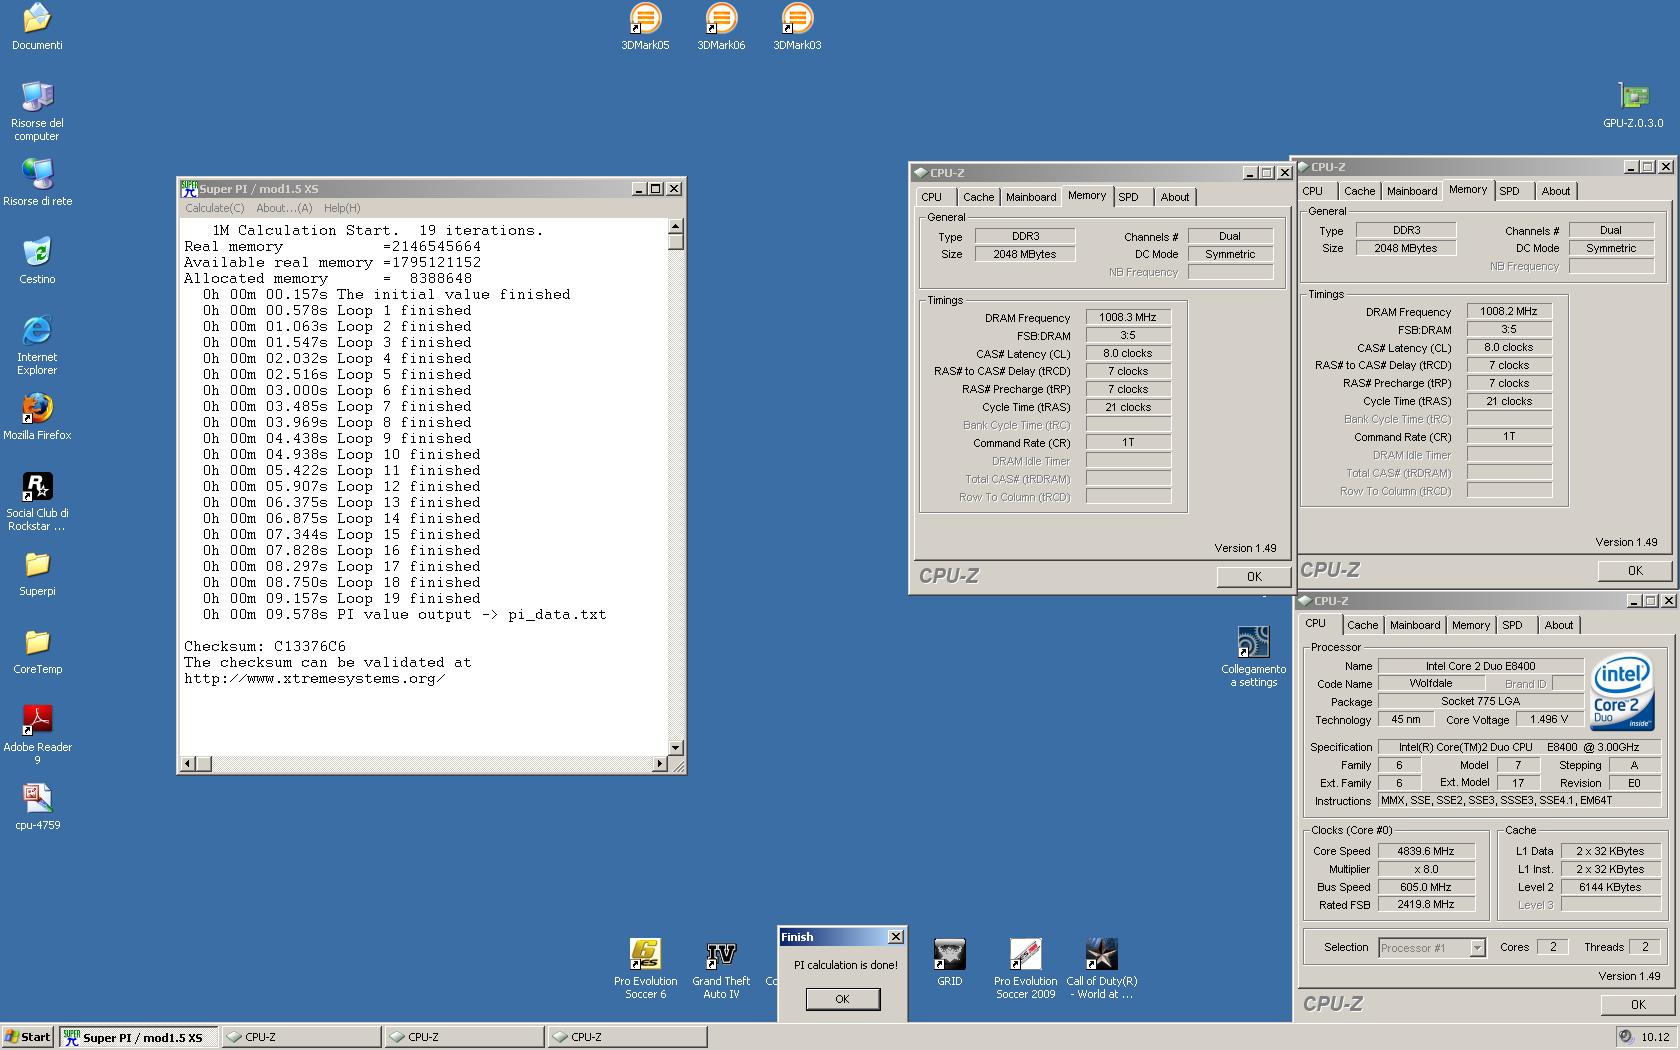Open About tab in top-right CPU-Z window
This screenshot has height=1050, width=1680.
click(1556, 191)
